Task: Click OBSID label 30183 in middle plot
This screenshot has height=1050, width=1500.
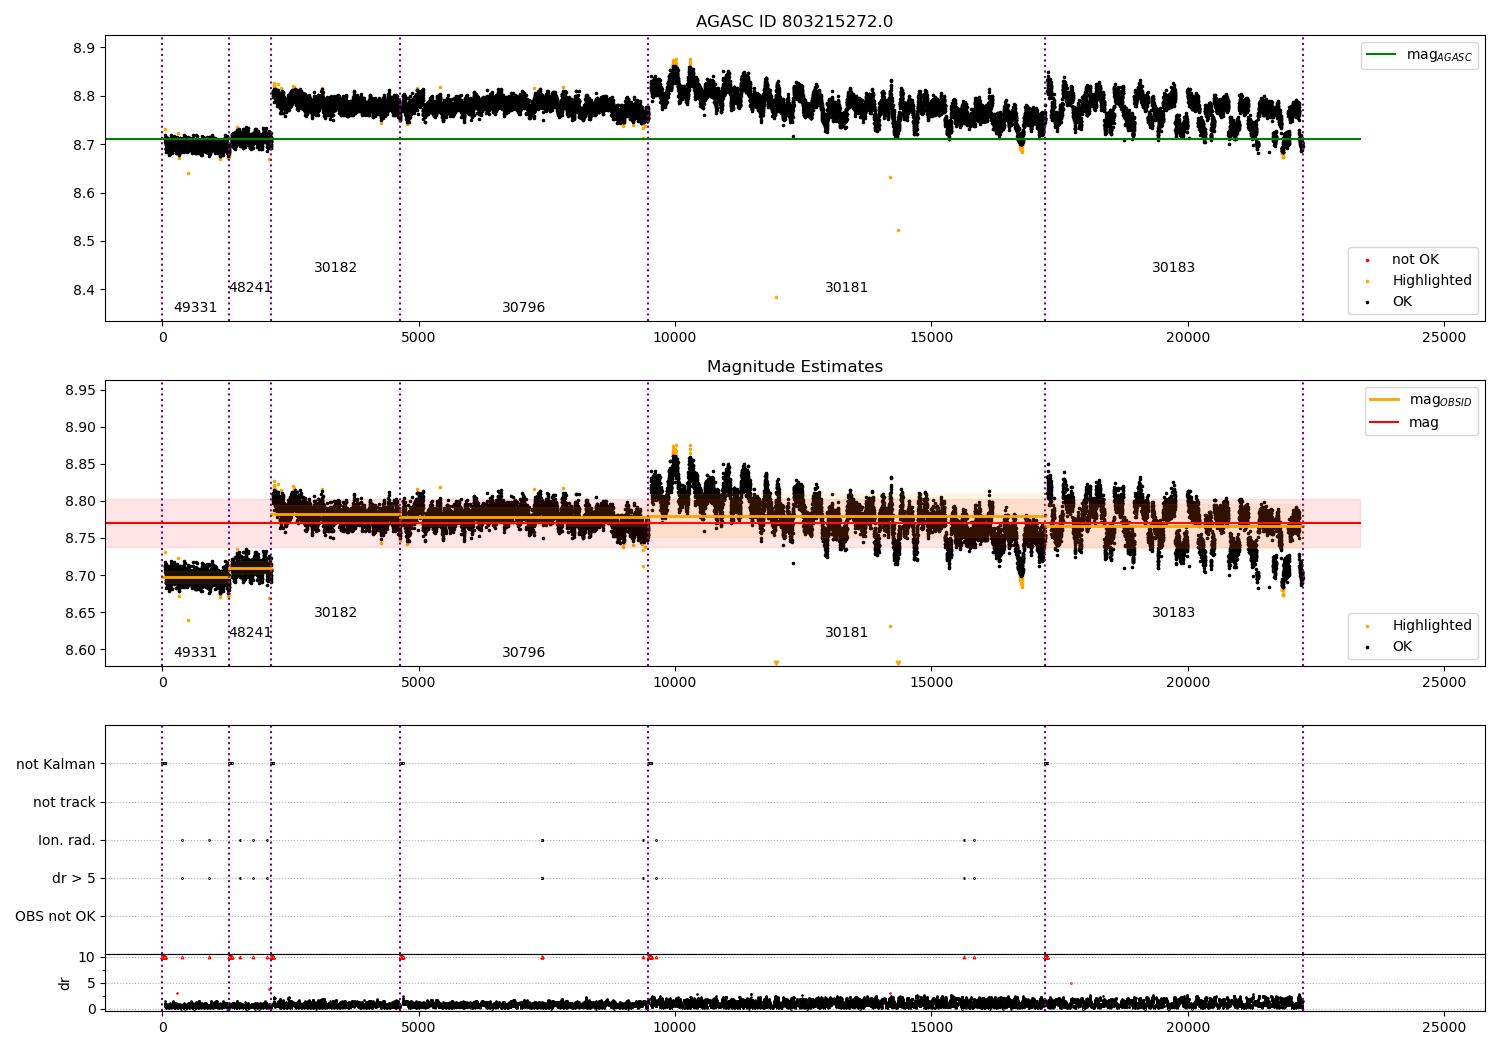Action: pos(1173,613)
